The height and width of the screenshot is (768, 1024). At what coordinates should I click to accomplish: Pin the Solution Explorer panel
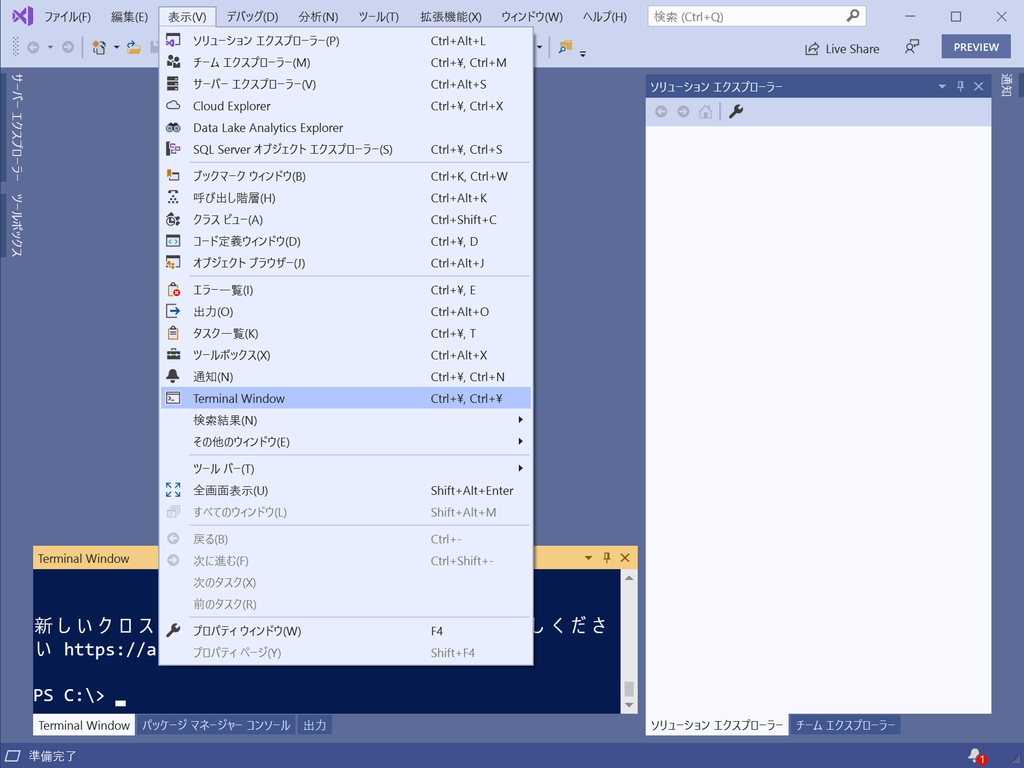[959, 86]
